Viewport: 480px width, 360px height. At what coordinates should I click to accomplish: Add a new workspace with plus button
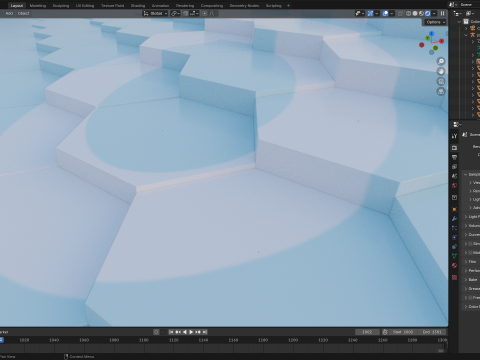pyautogui.click(x=288, y=6)
